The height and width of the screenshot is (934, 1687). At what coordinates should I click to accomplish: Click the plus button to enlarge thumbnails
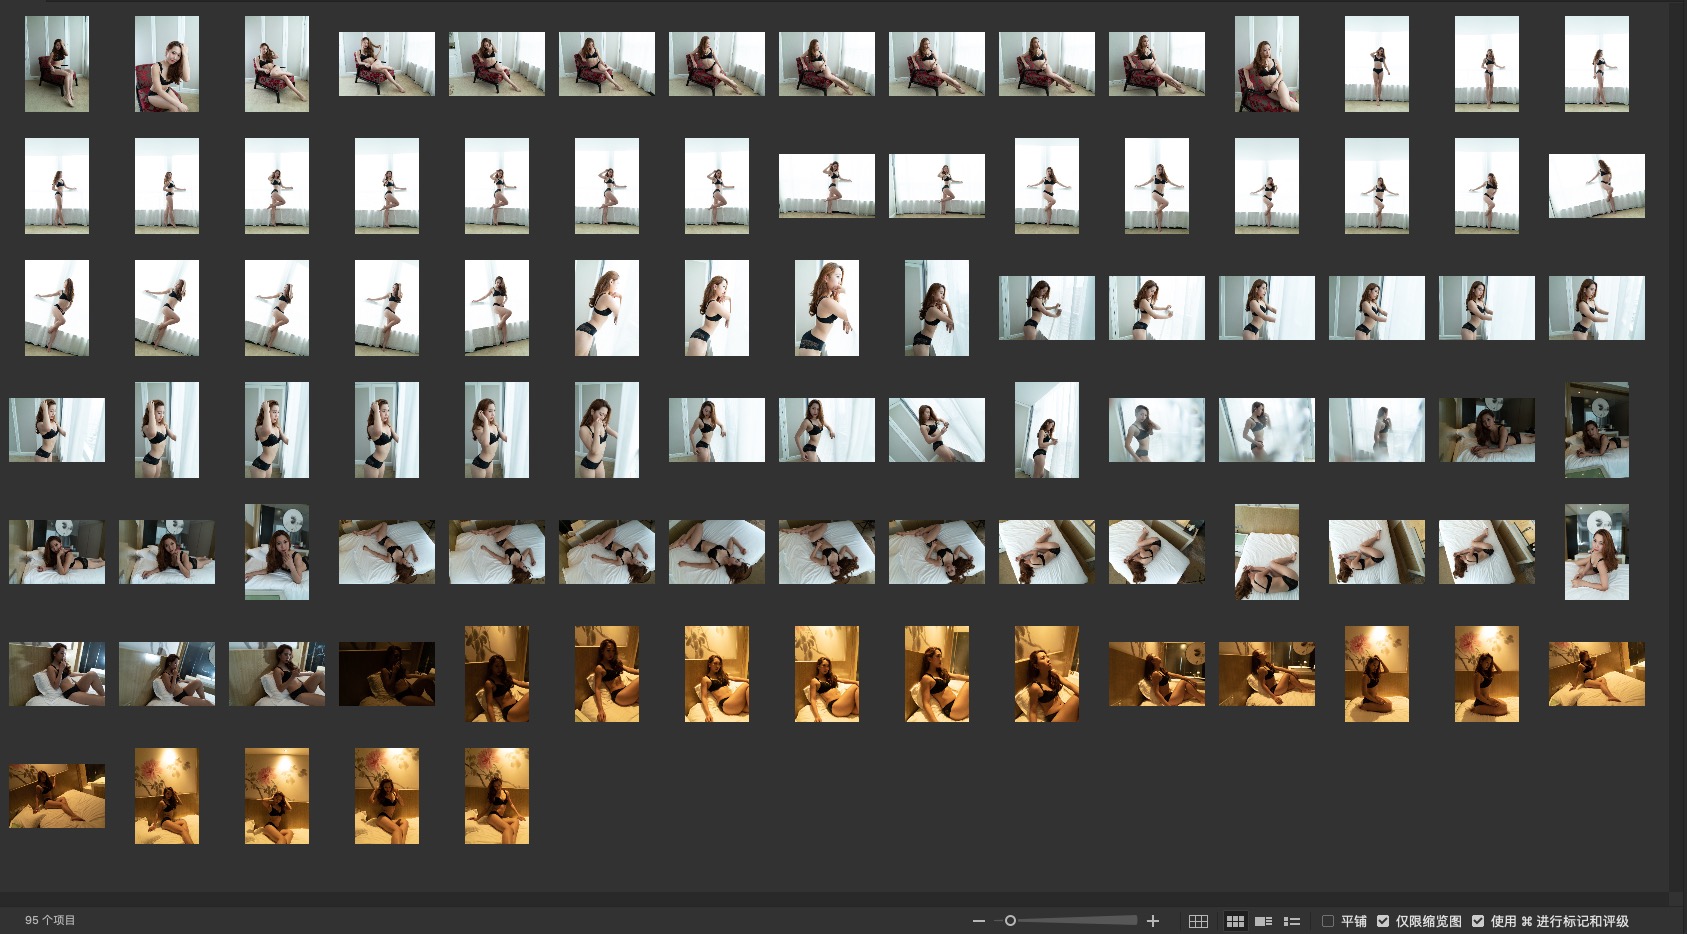click(x=1153, y=921)
